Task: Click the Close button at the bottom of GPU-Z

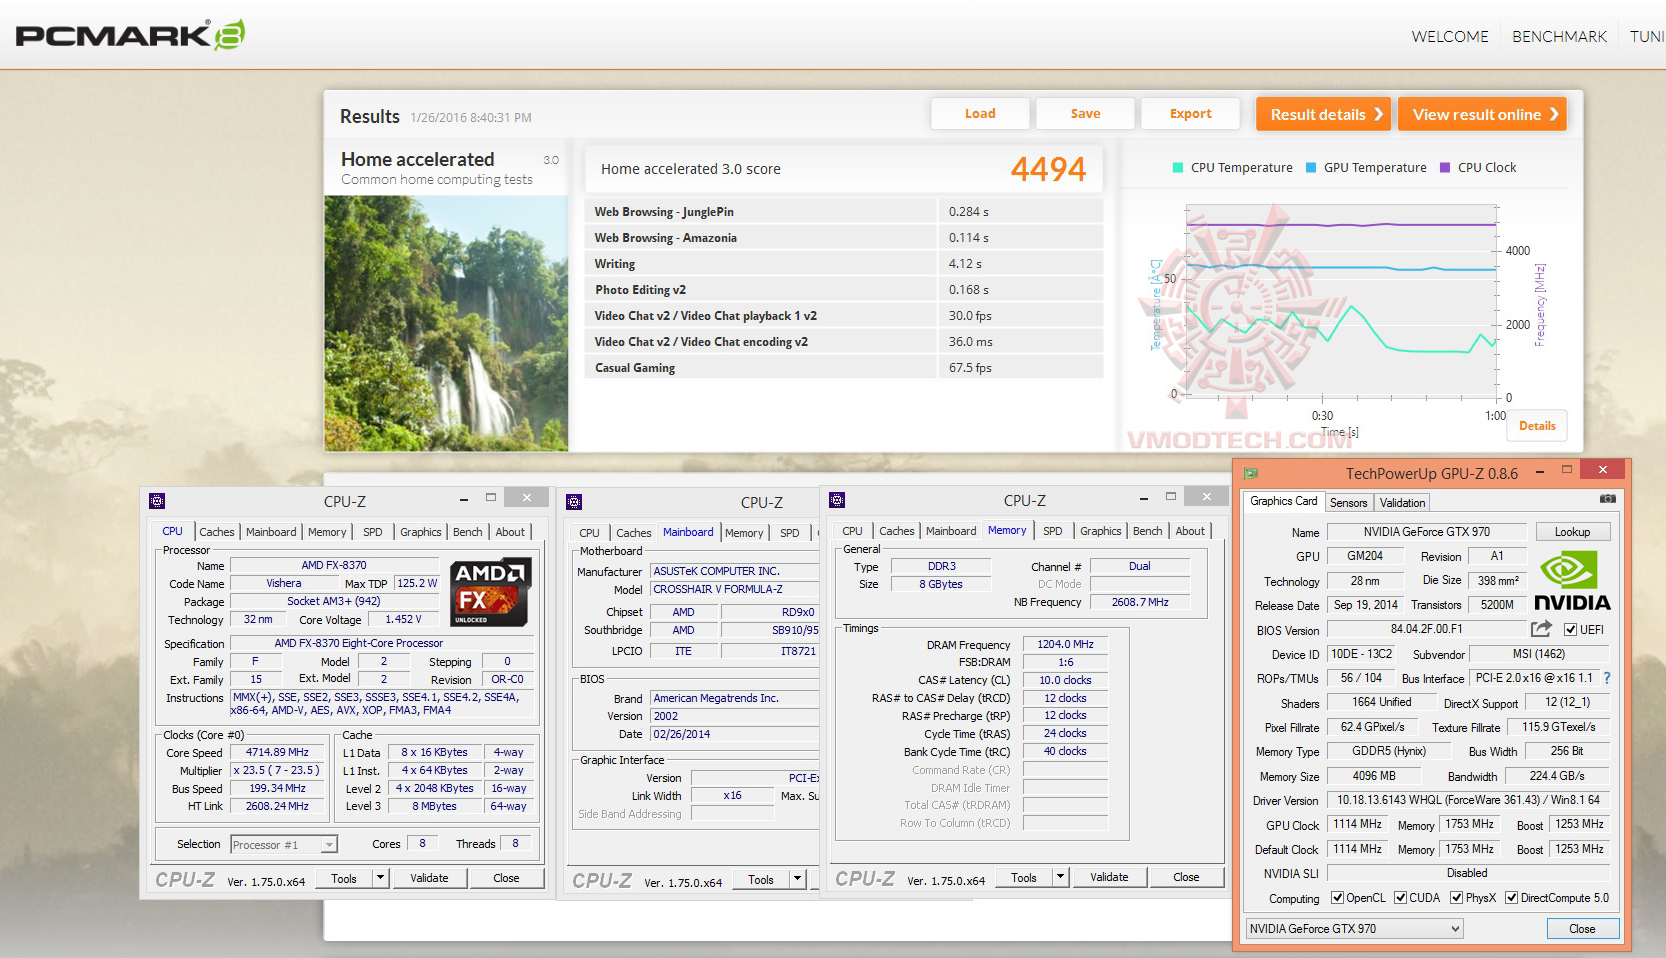Action: [1582, 929]
